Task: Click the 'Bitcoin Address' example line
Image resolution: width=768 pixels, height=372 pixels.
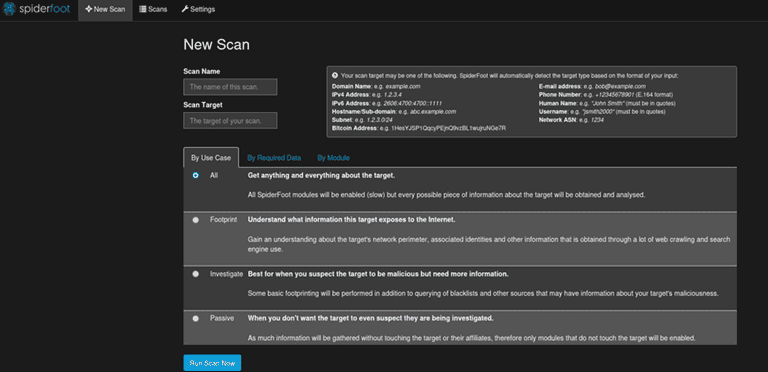Action: [x=419, y=128]
